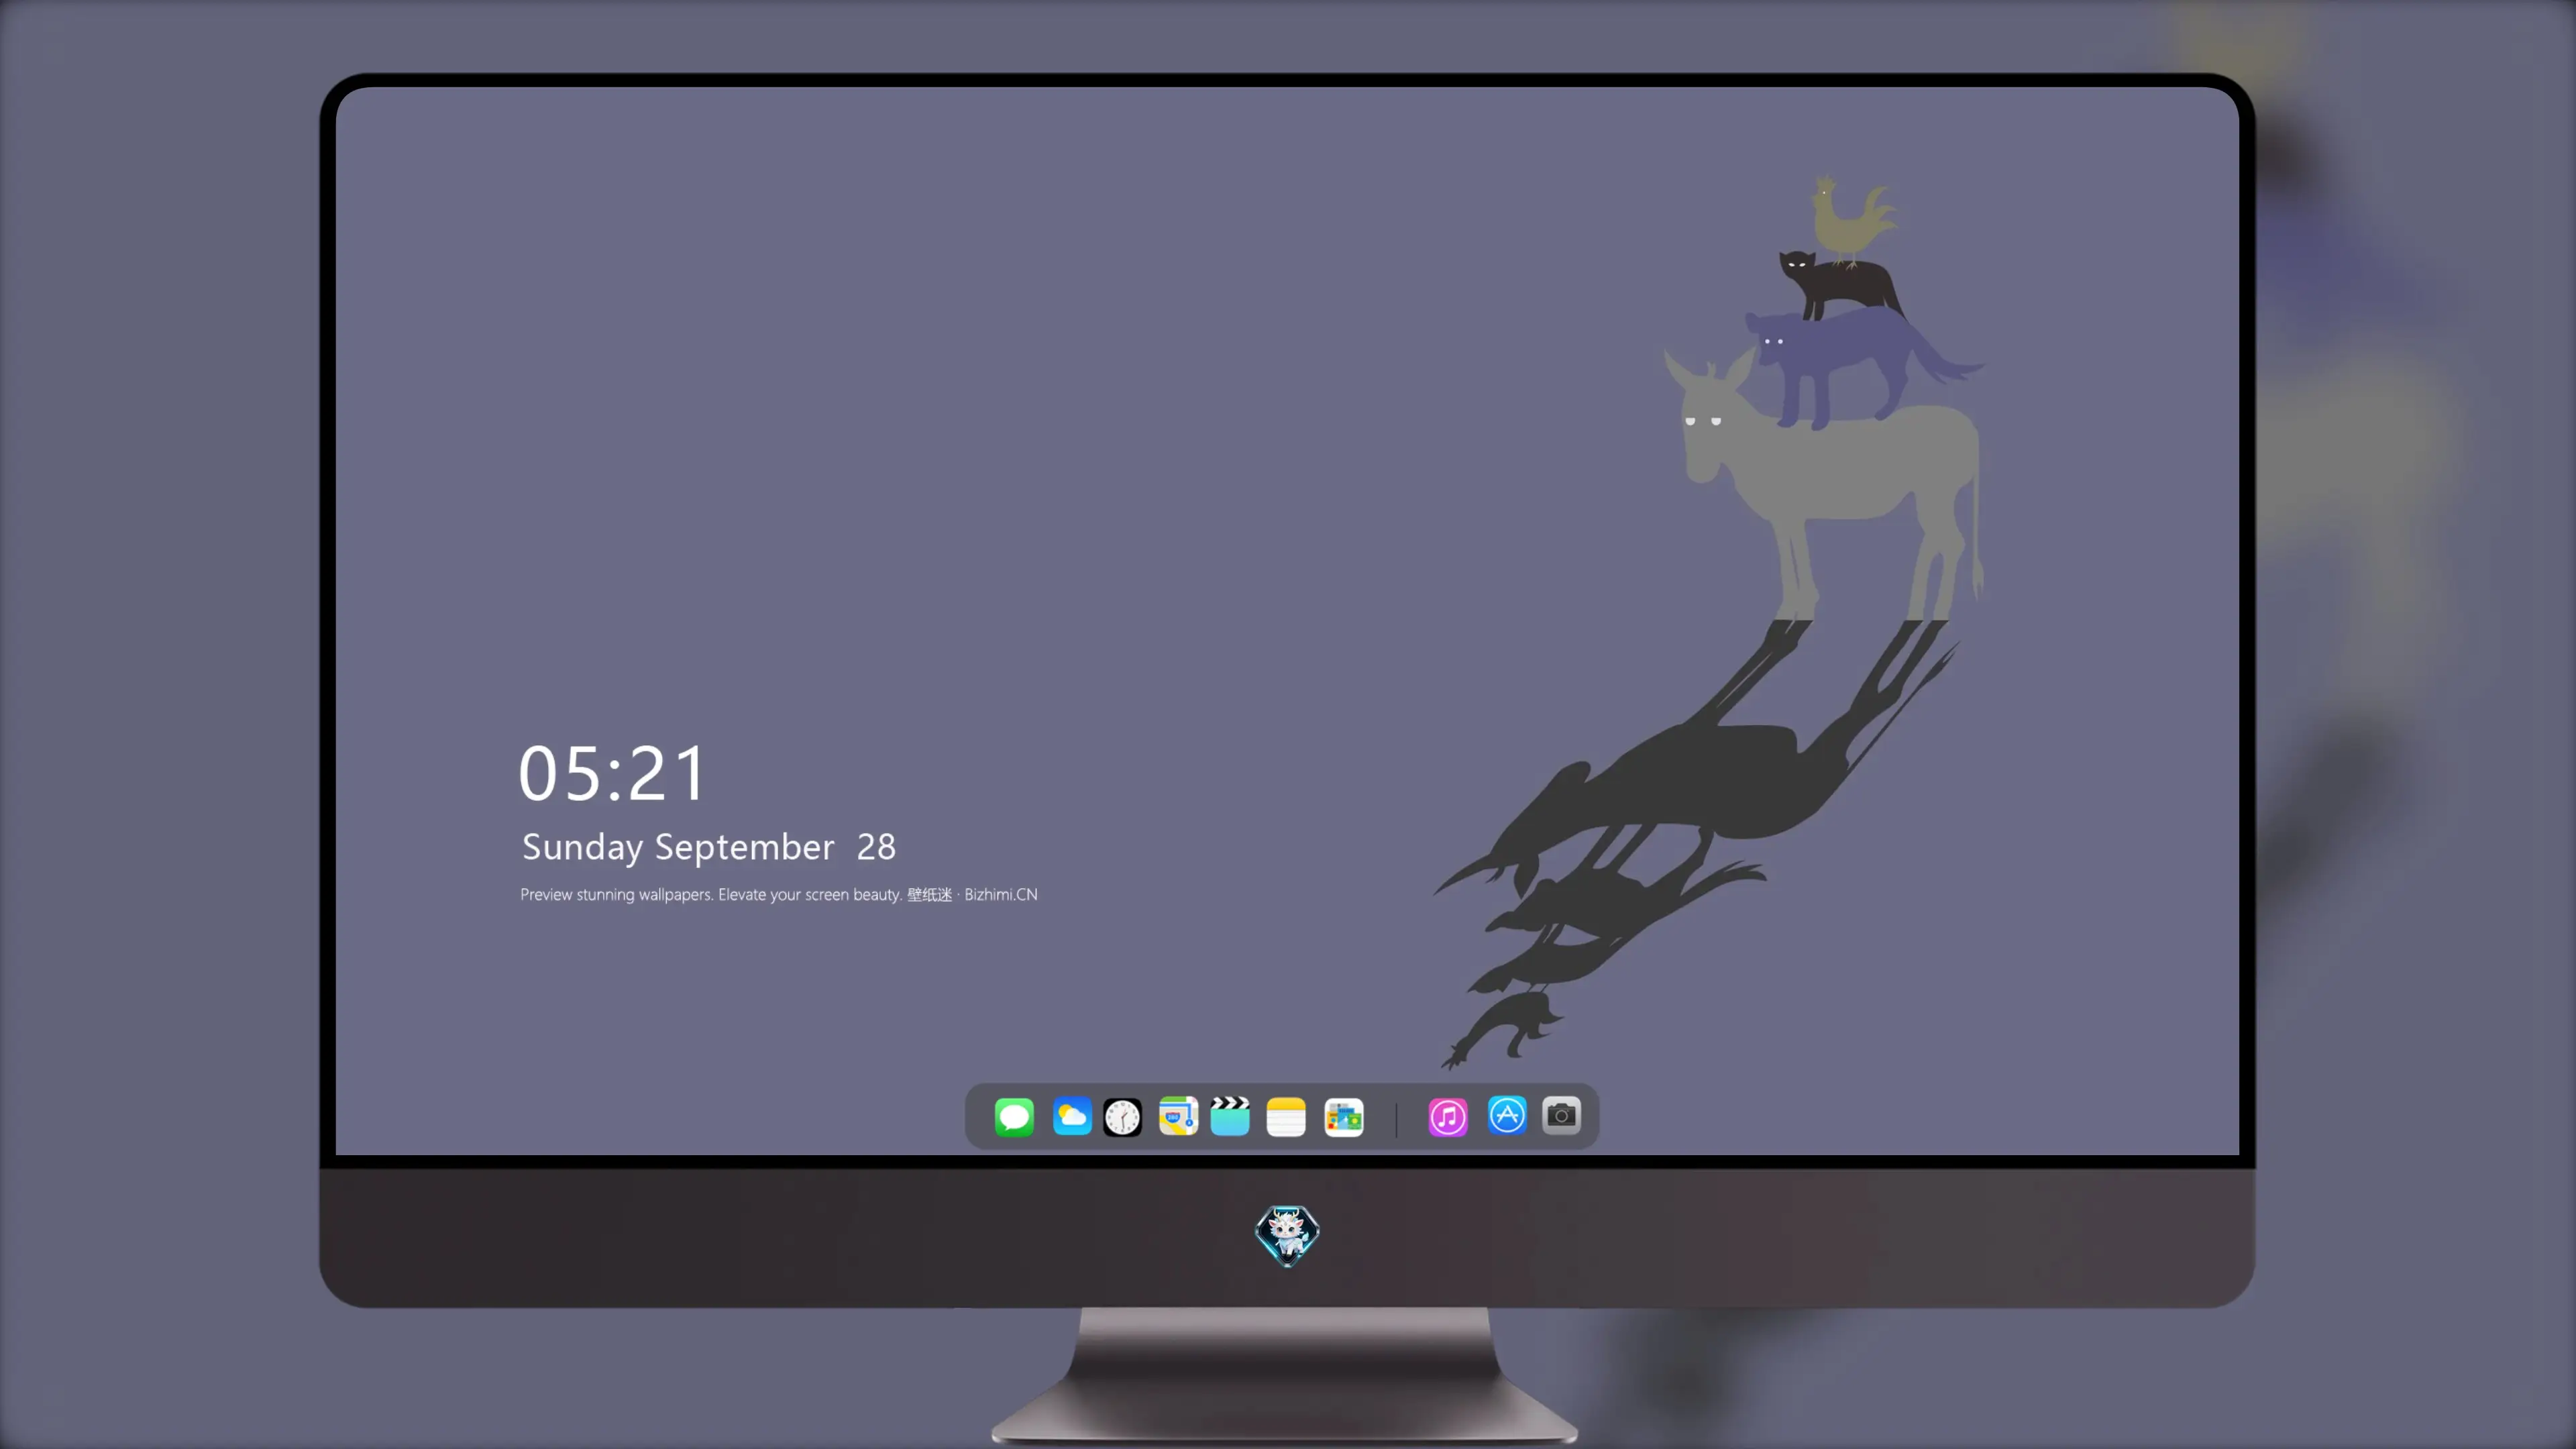Launch the pink iTunes Store icon

point(1448,1117)
